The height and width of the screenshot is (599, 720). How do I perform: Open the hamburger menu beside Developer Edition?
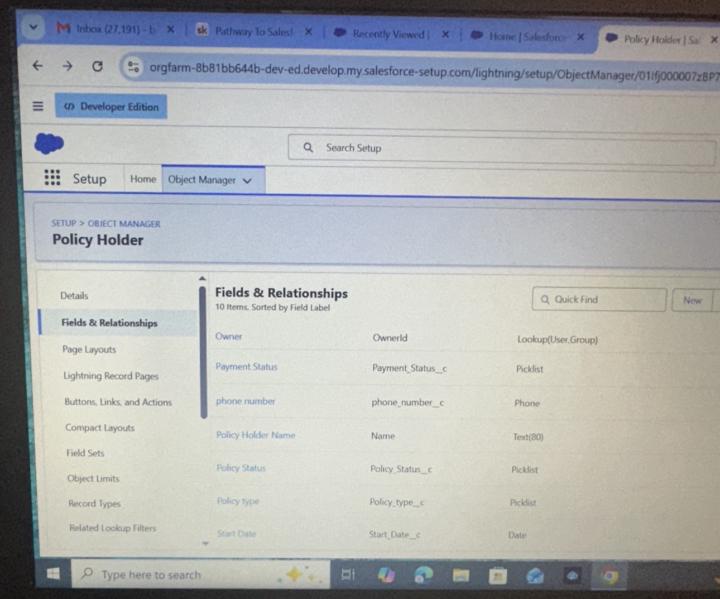click(x=38, y=106)
